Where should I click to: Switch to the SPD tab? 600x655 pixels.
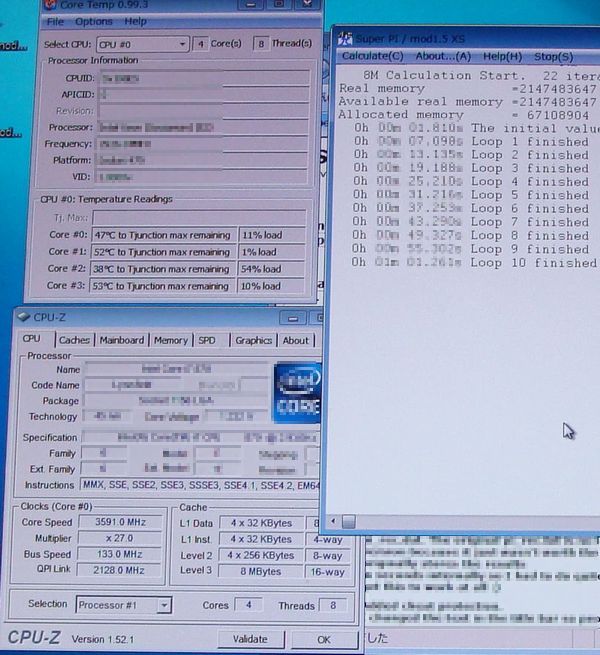pos(207,340)
